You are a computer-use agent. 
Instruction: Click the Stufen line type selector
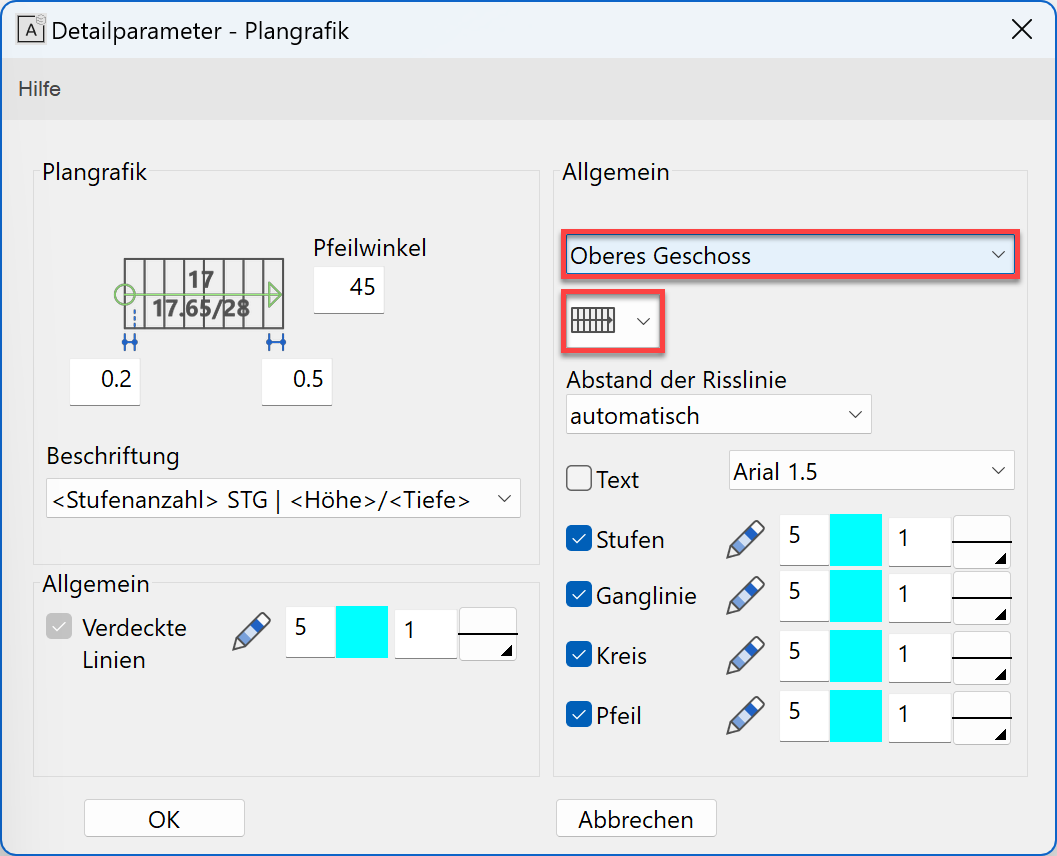(x=981, y=541)
